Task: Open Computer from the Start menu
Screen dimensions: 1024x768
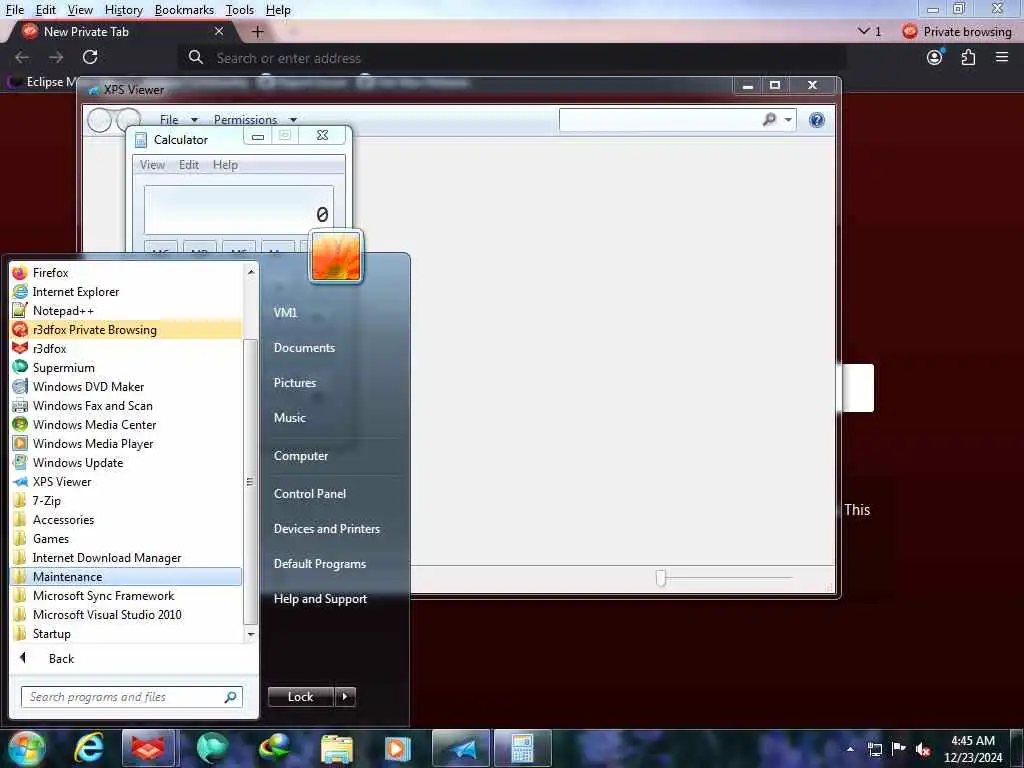Action: [301, 456]
